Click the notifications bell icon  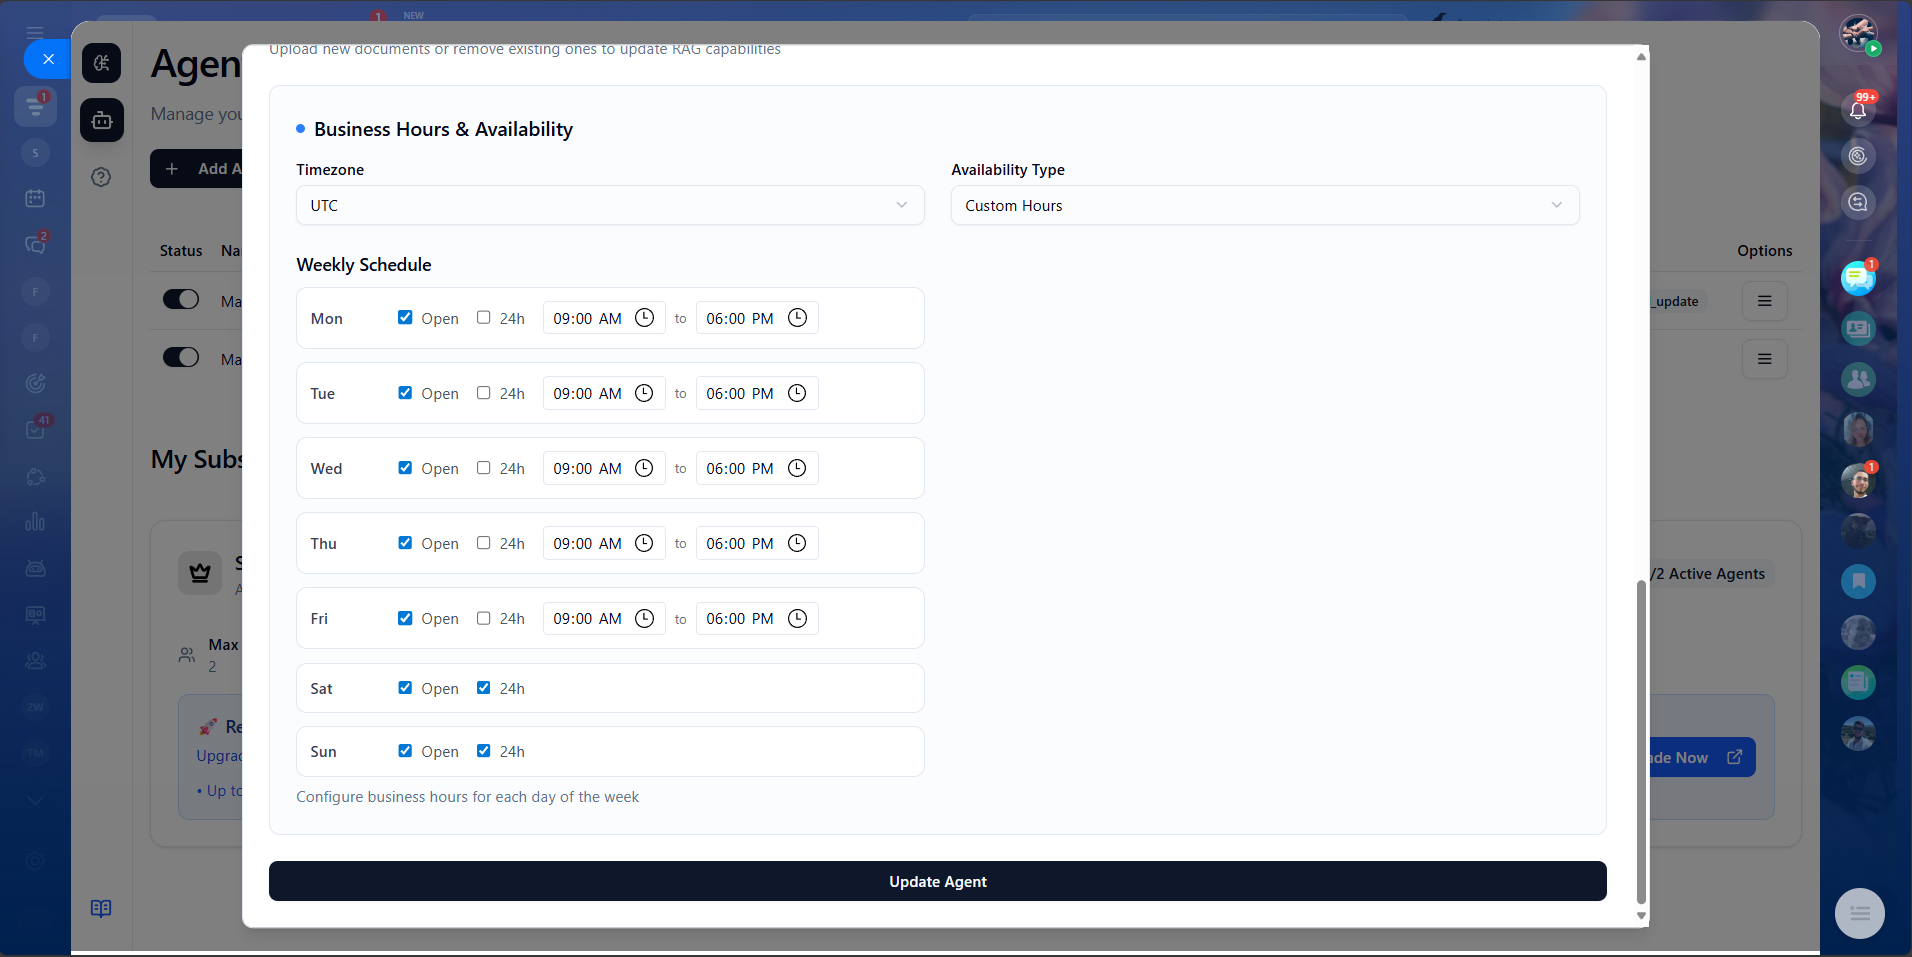click(x=1857, y=110)
